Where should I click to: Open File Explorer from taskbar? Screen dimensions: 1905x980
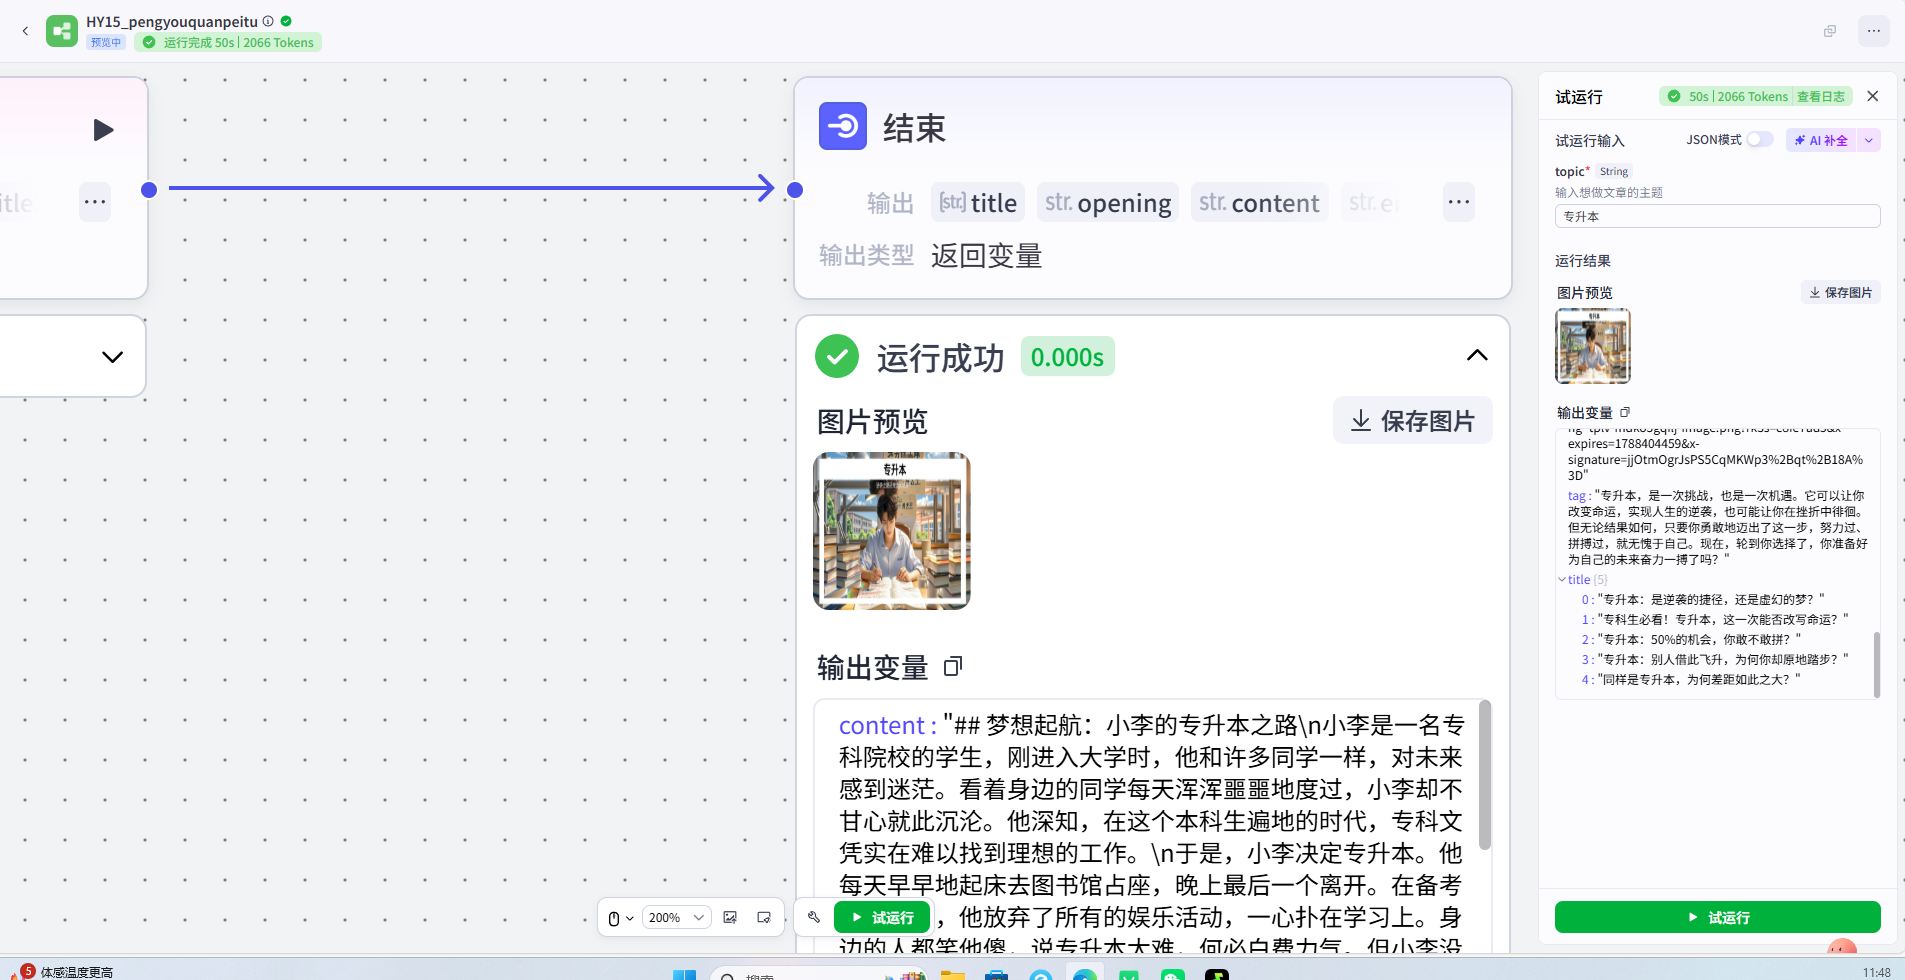click(x=953, y=975)
